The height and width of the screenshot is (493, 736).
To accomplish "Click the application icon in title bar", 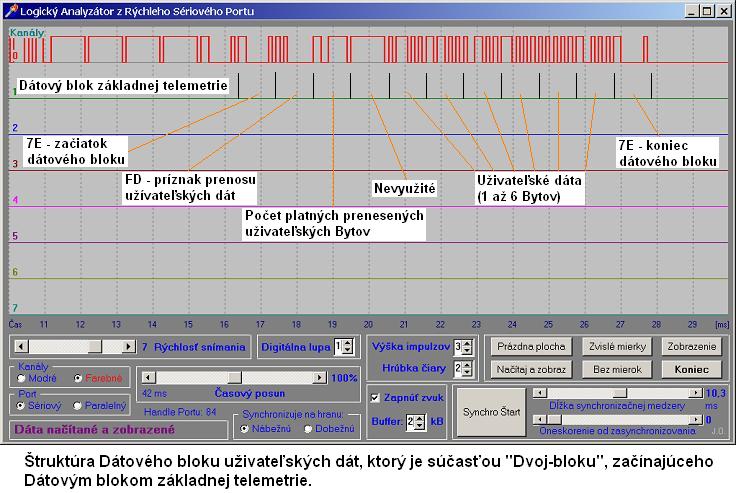I will coord(11,11).
